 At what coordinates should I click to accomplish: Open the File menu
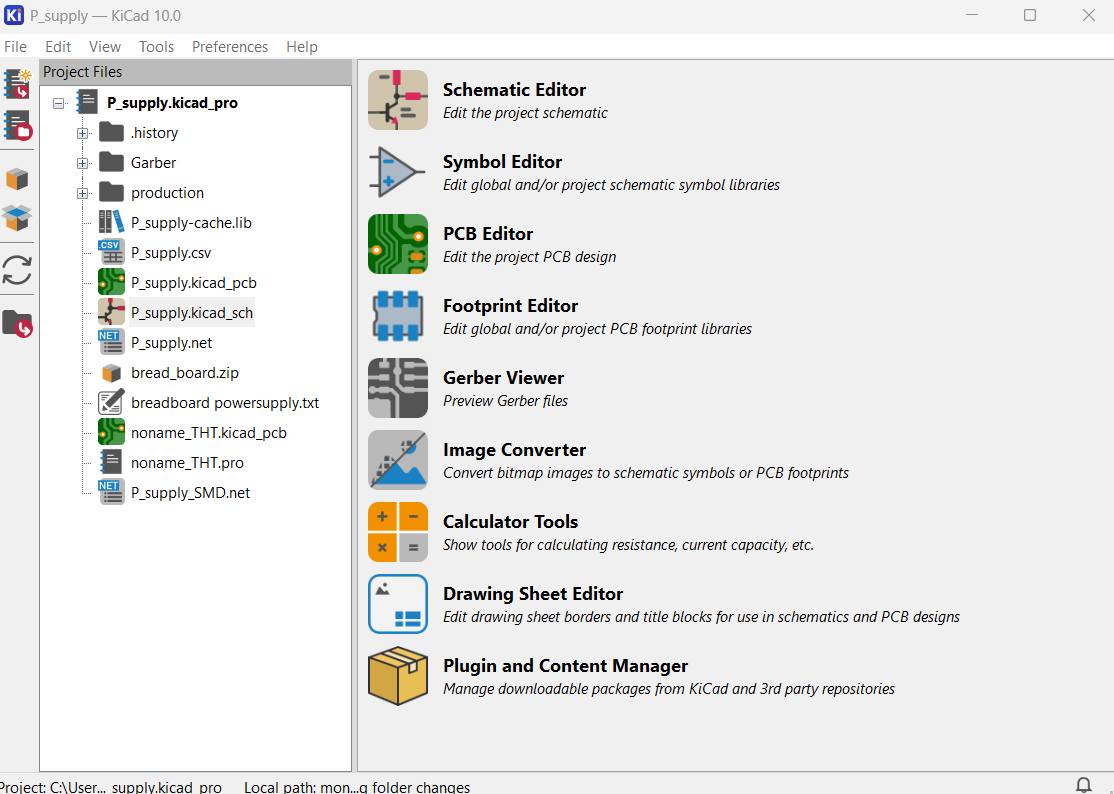(x=16, y=47)
